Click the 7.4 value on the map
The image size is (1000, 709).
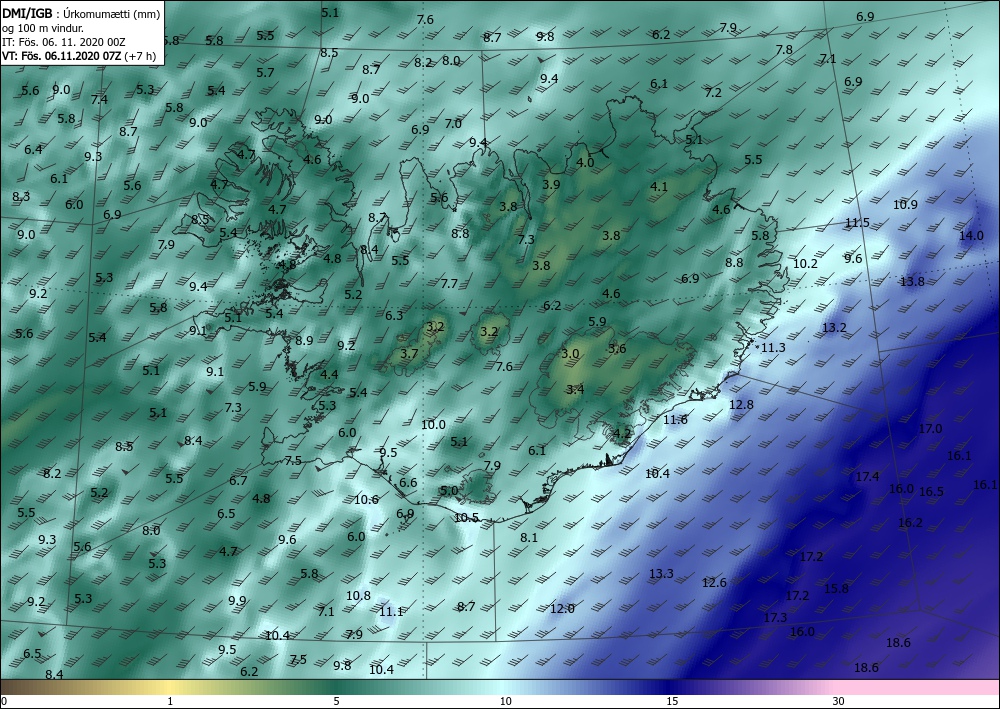(99, 99)
